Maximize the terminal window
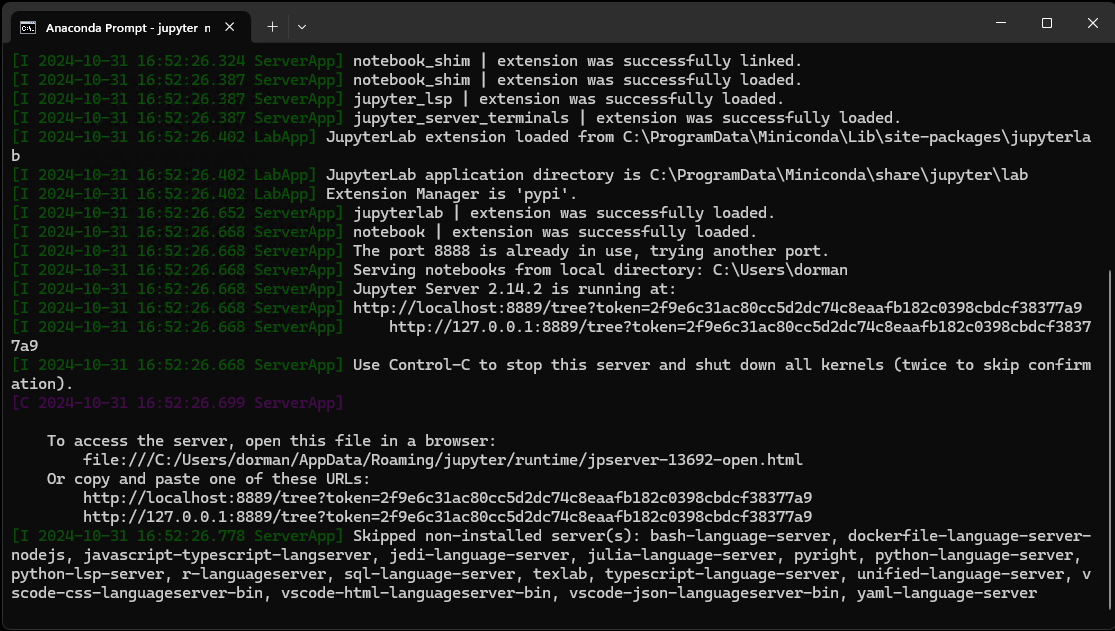Screen dimensions: 1115x631 tap(1047, 22)
